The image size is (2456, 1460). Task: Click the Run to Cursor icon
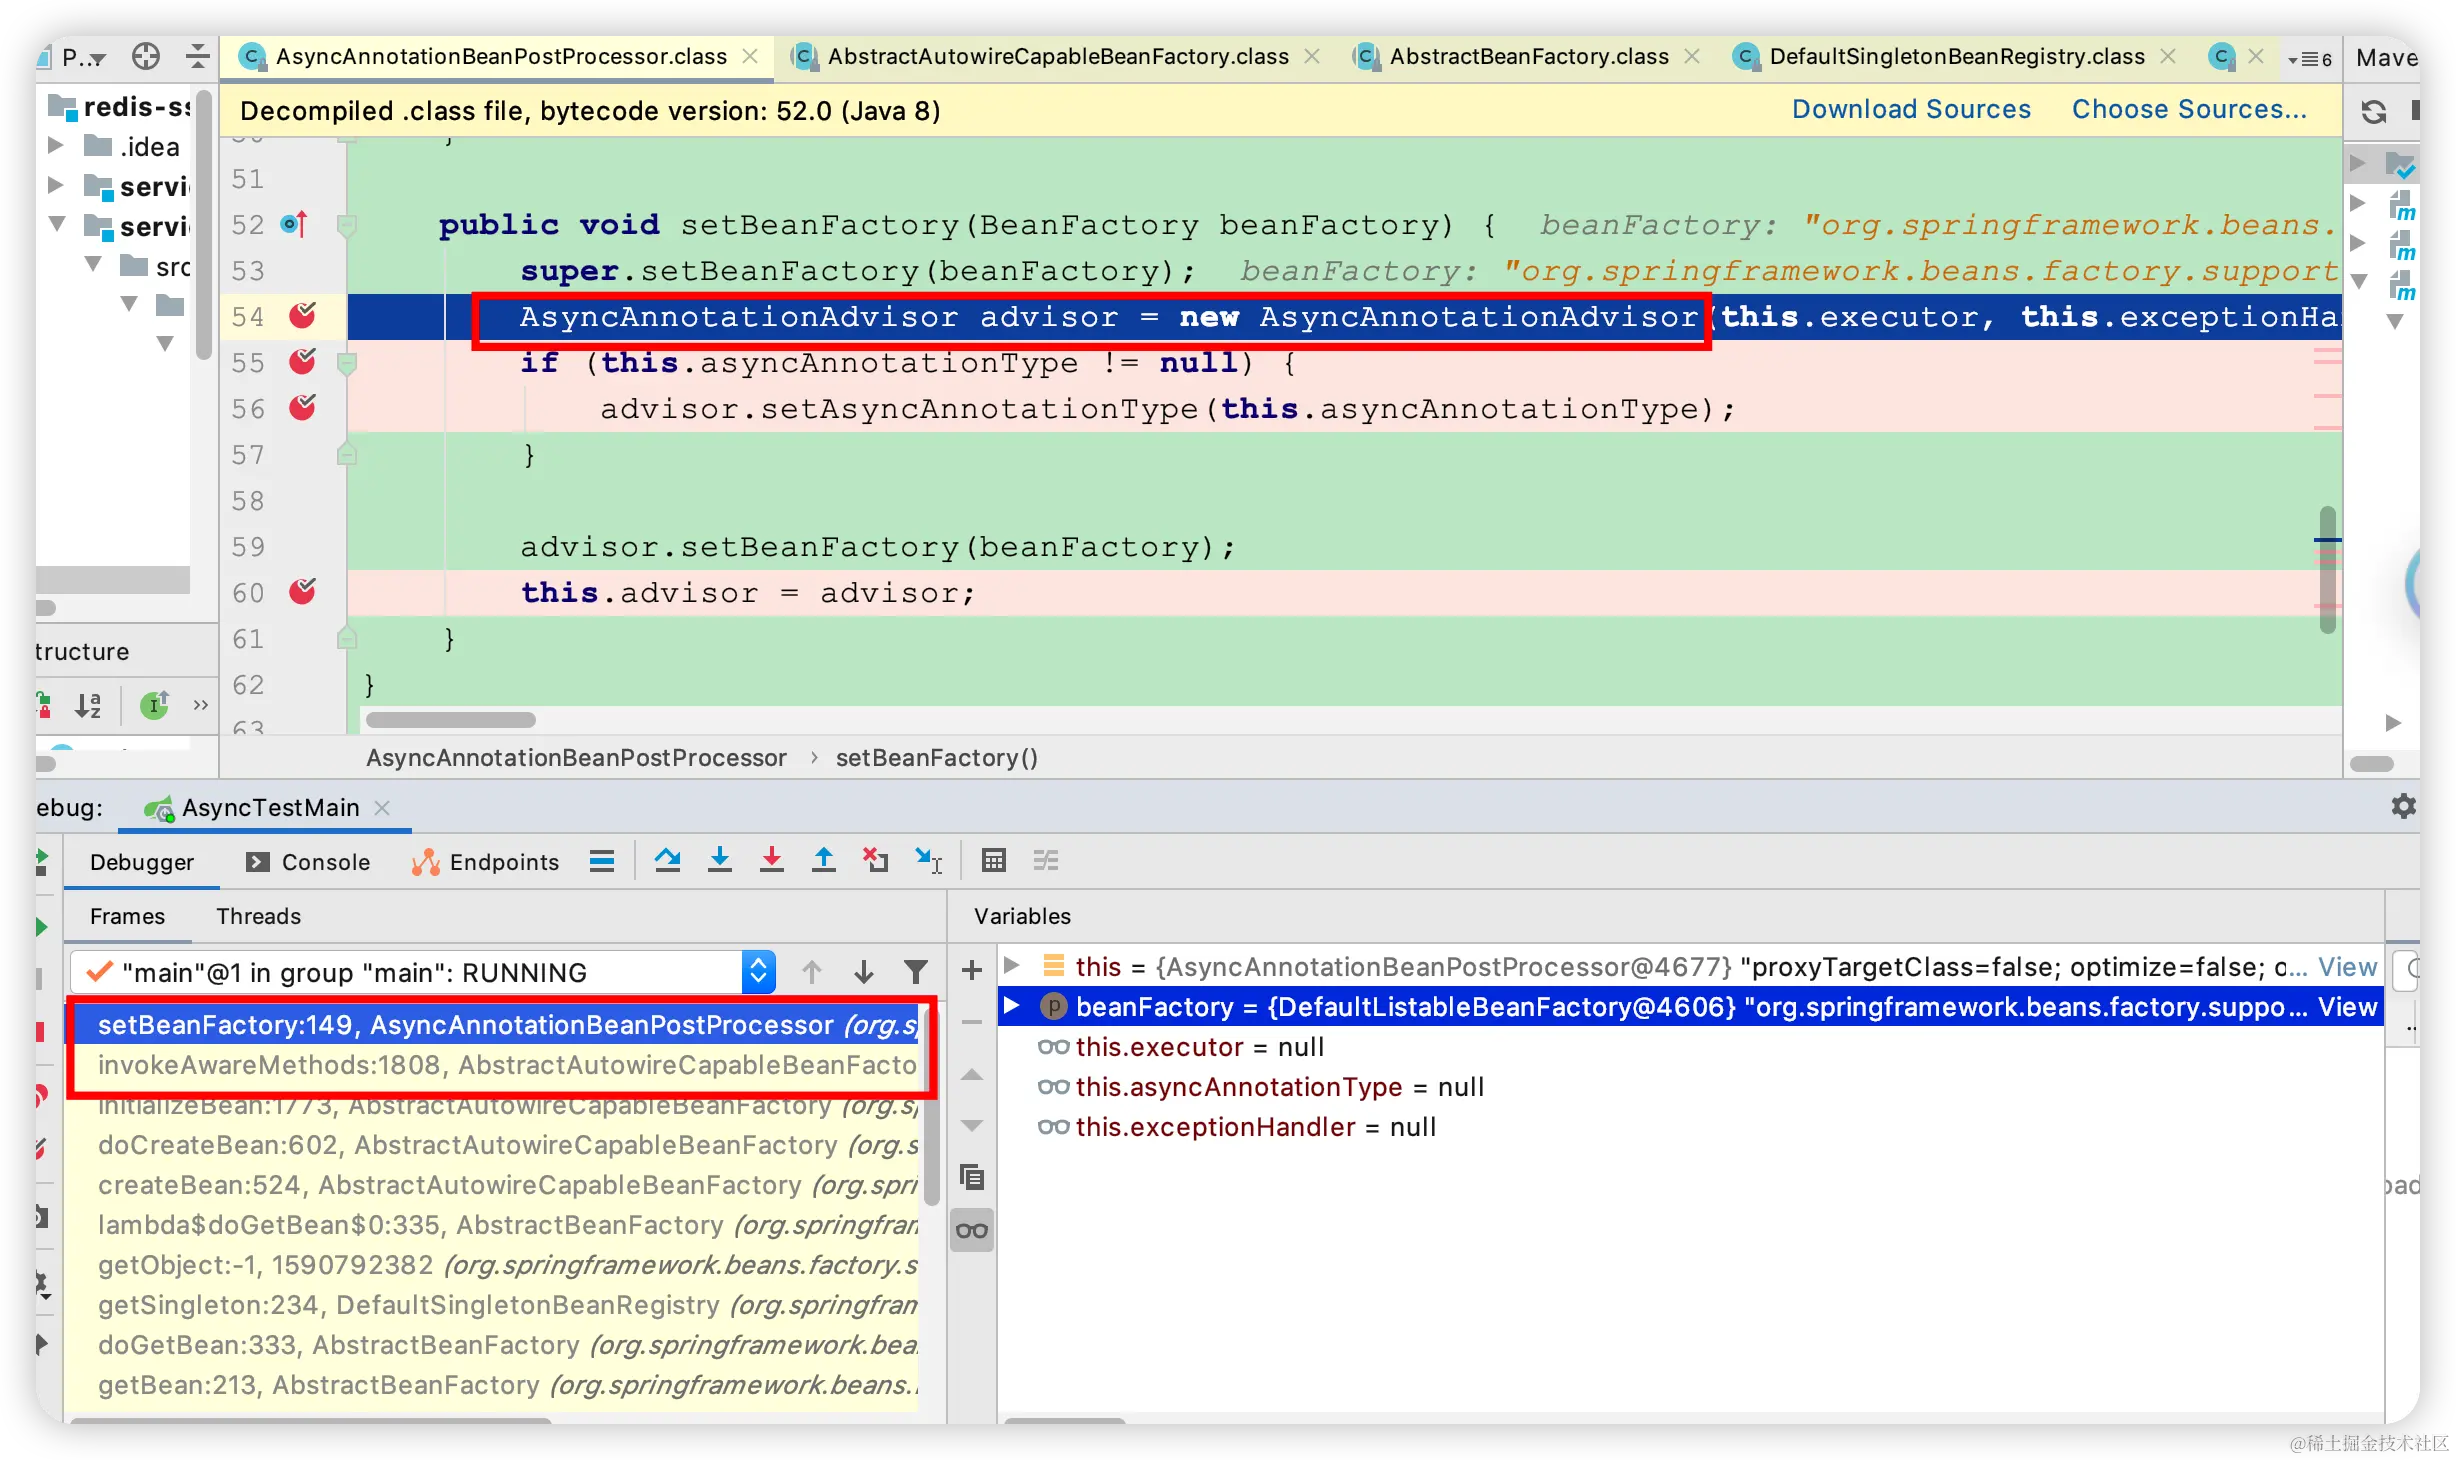click(927, 860)
